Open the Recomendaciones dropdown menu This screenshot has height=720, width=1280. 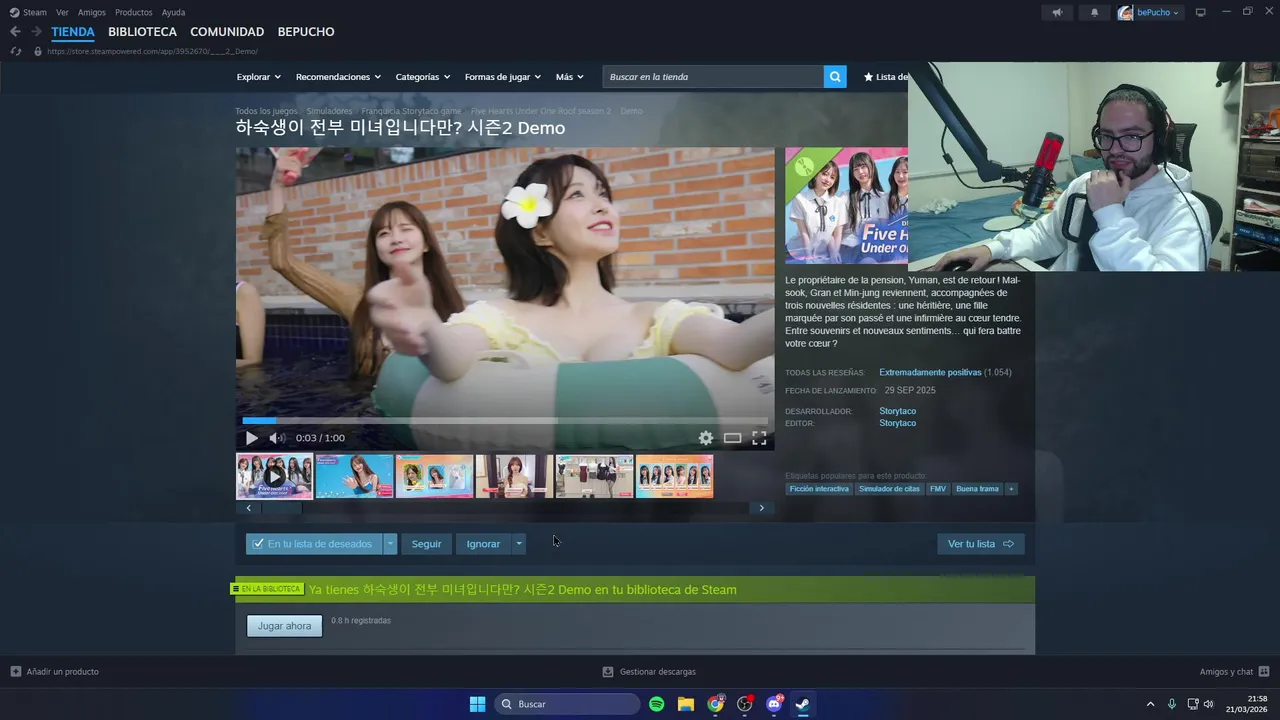[x=338, y=77]
